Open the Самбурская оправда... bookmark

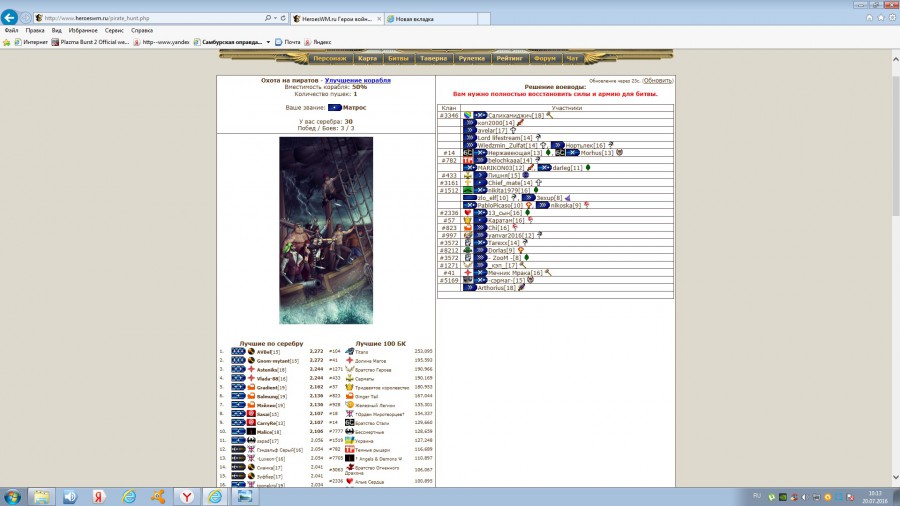tap(228, 42)
